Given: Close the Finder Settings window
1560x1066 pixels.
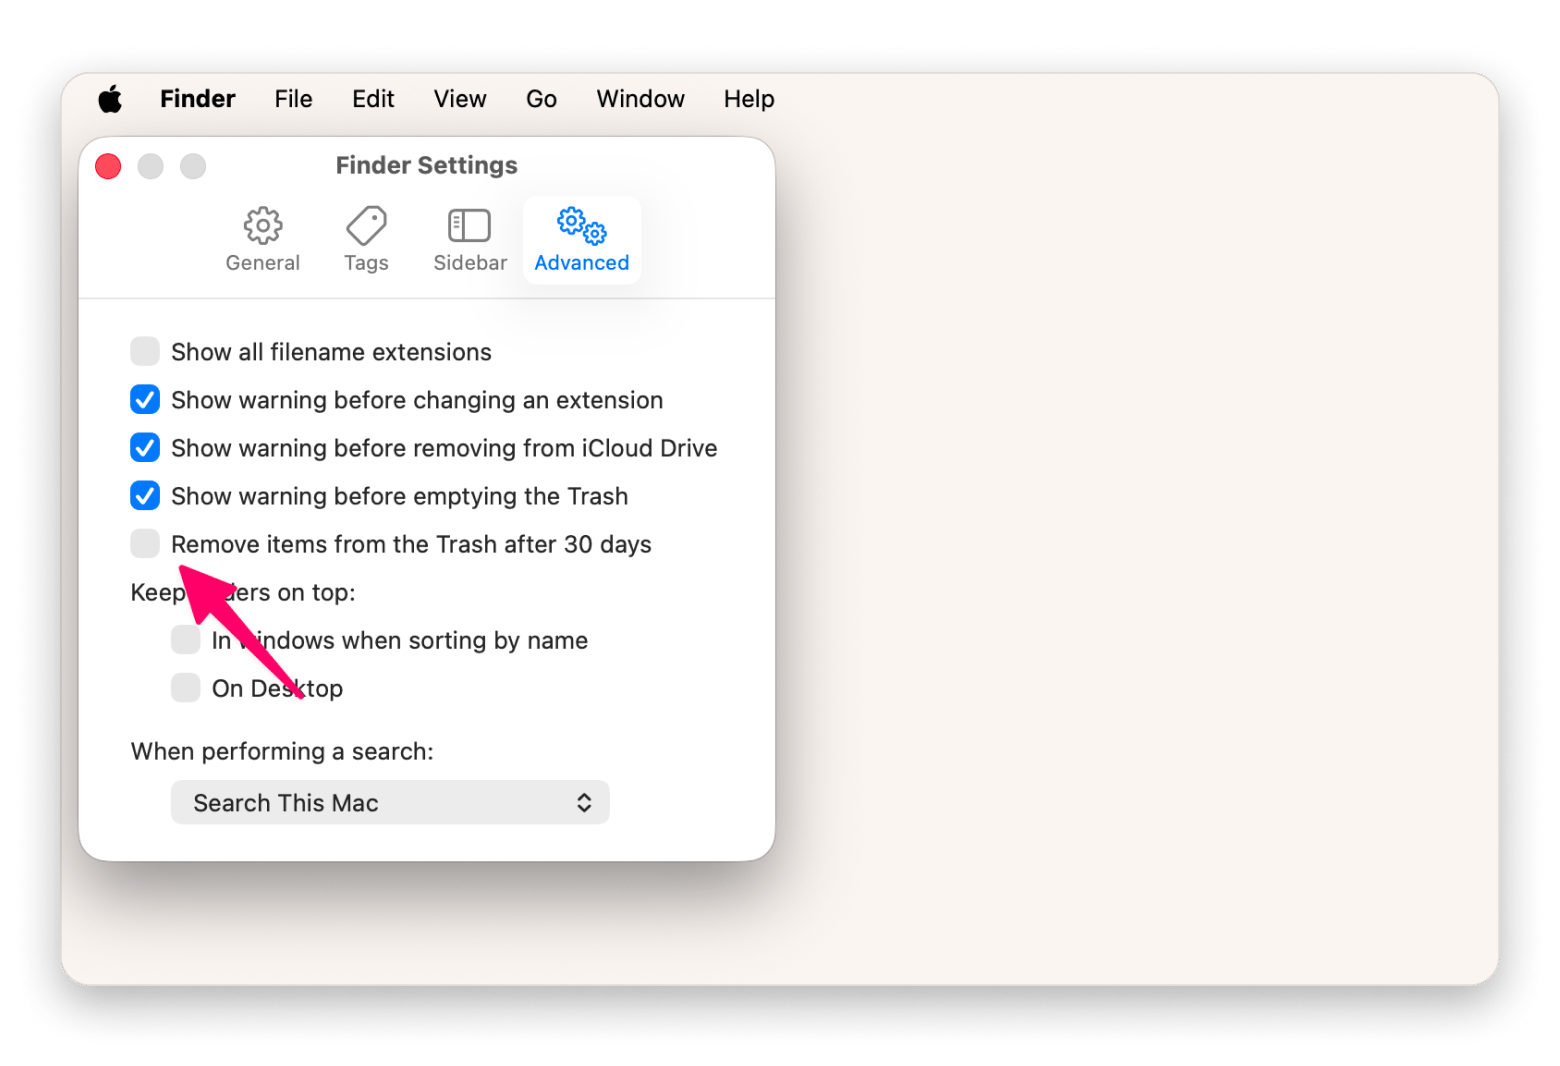Looking at the screenshot, I should tap(108, 166).
